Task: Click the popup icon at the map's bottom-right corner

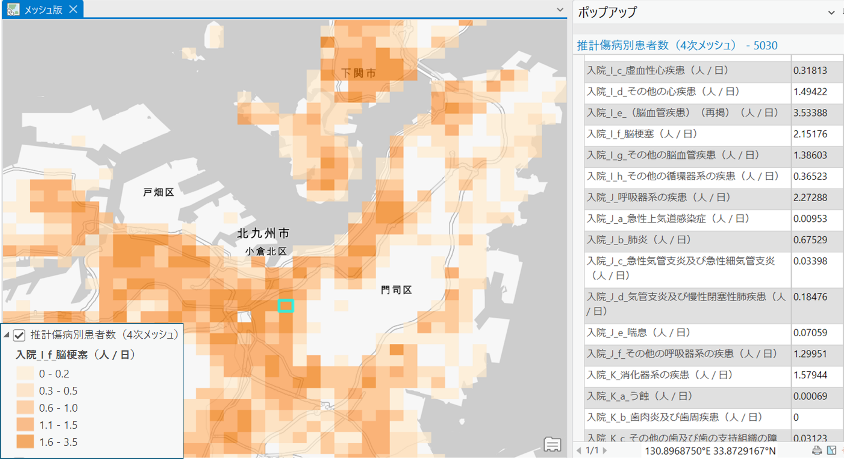Action: (552, 444)
